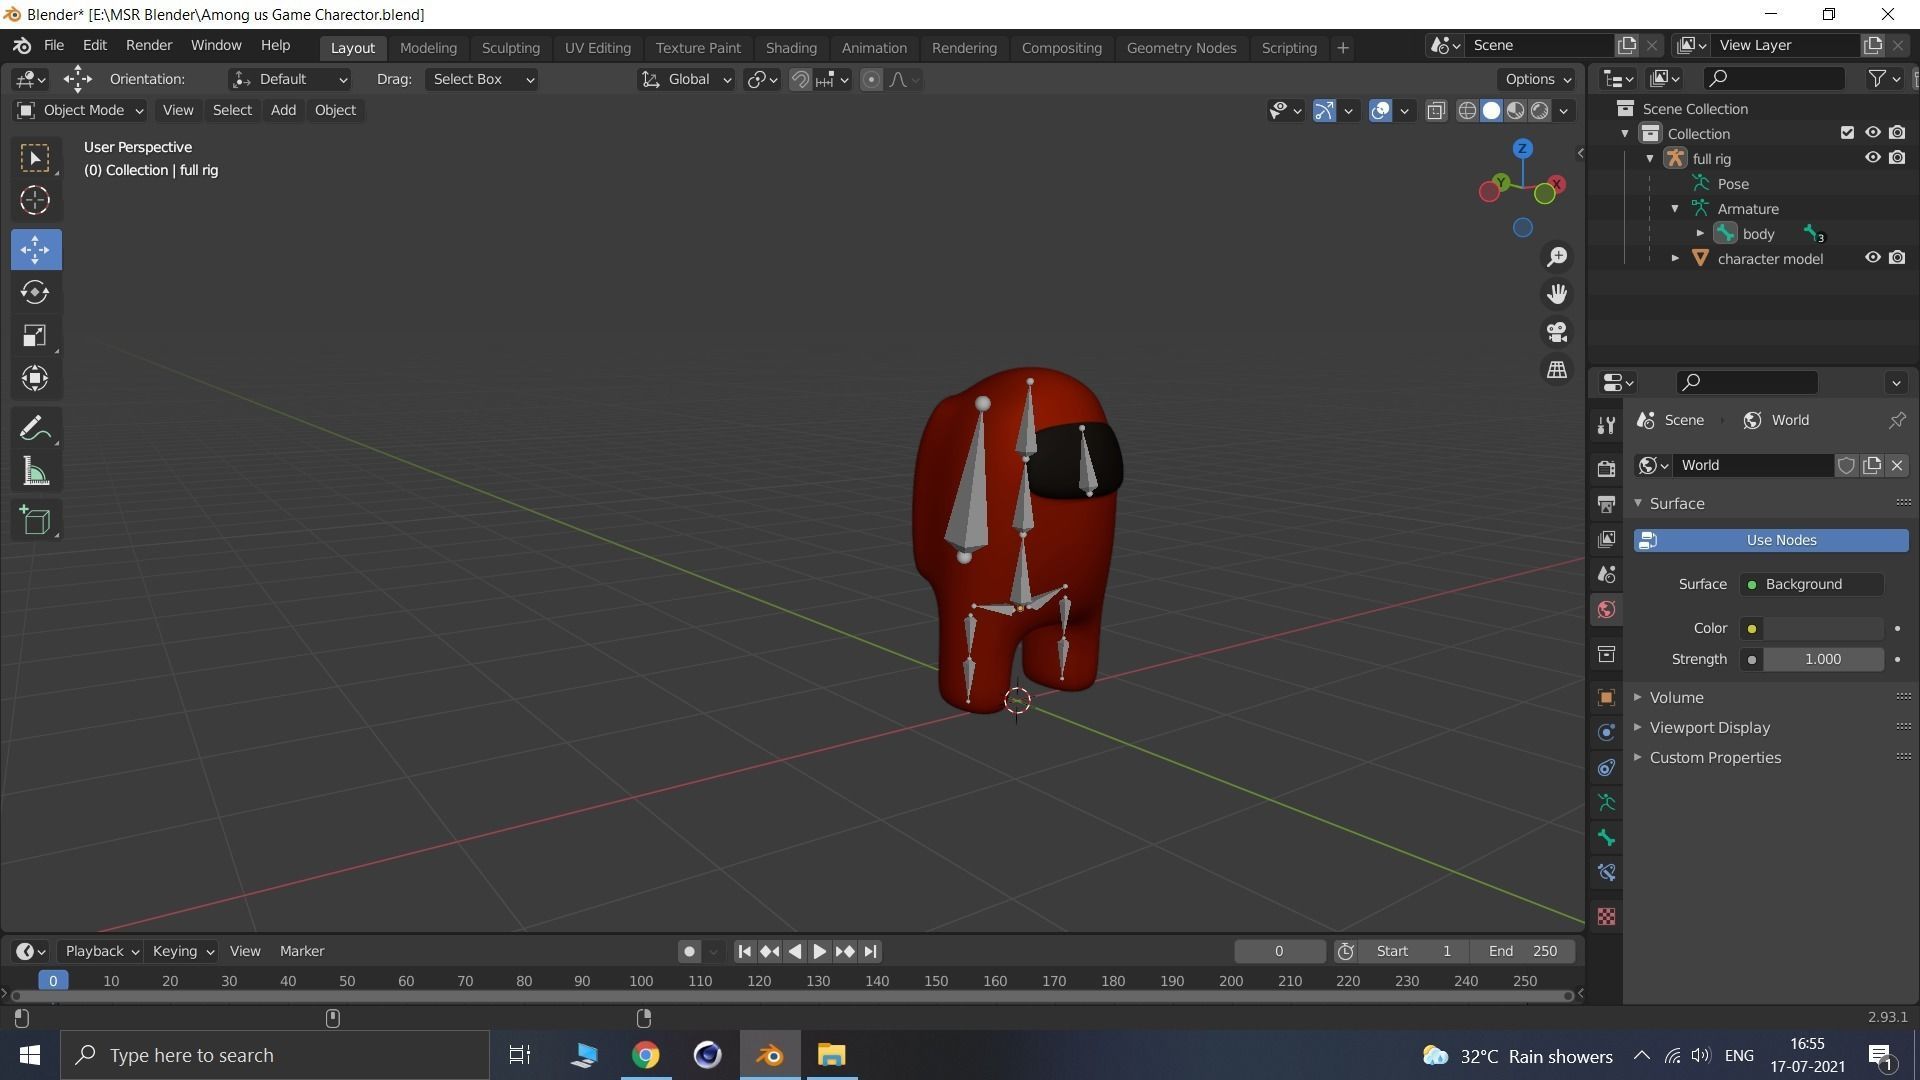Viewport: 1920px width, 1080px height.
Task: Switch to the Animation workspace tab
Action: tap(874, 47)
